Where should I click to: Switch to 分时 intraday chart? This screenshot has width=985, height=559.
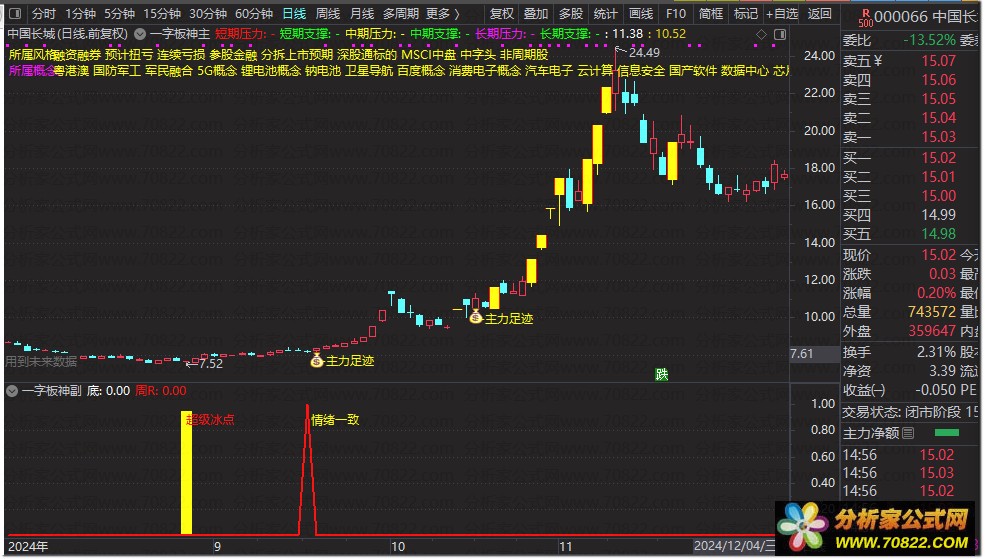tap(43, 13)
